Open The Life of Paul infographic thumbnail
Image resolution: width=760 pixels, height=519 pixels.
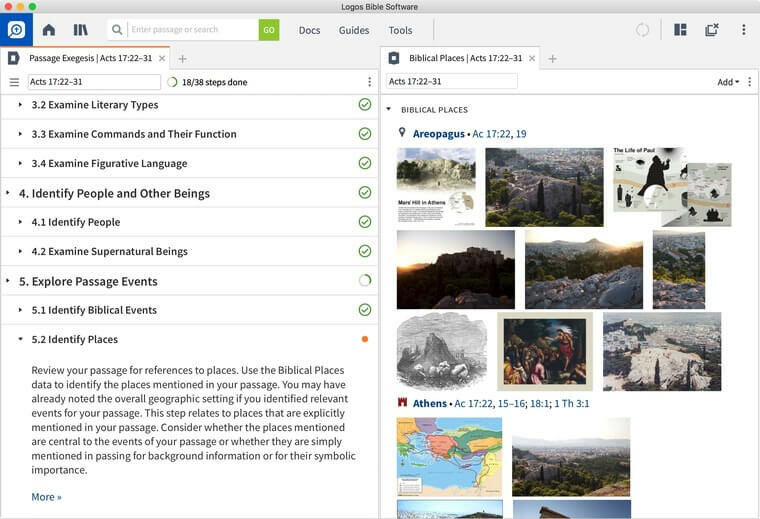click(x=672, y=187)
